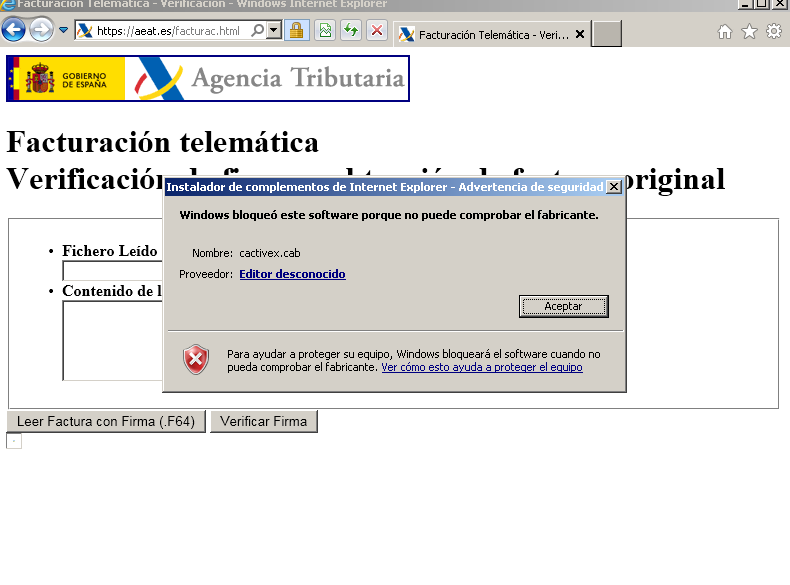The image size is (790, 585).
Task: Click the 'Fichero Leído' label
Action: (x=109, y=251)
